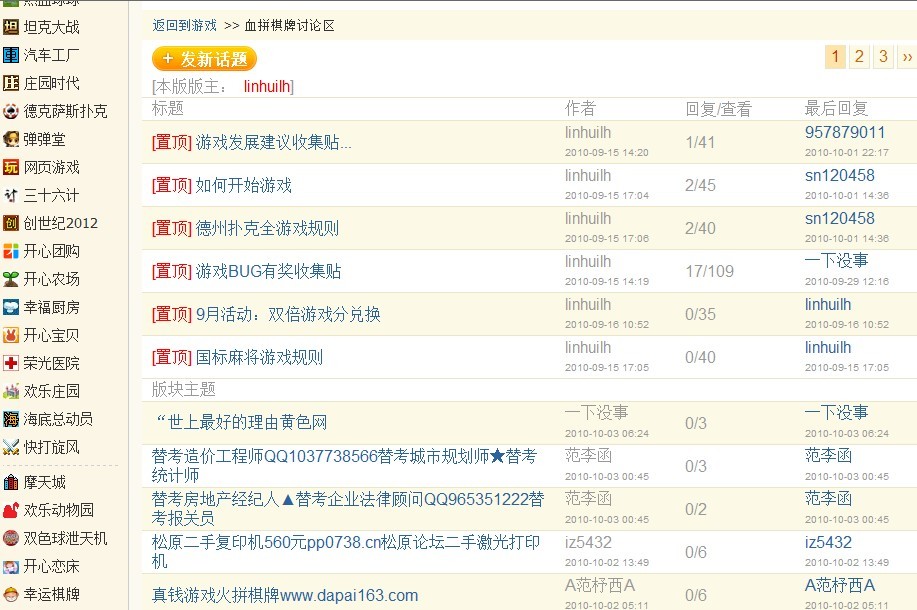The height and width of the screenshot is (610, 917).
Task: Click reply count 1/41
Action: click(700, 142)
